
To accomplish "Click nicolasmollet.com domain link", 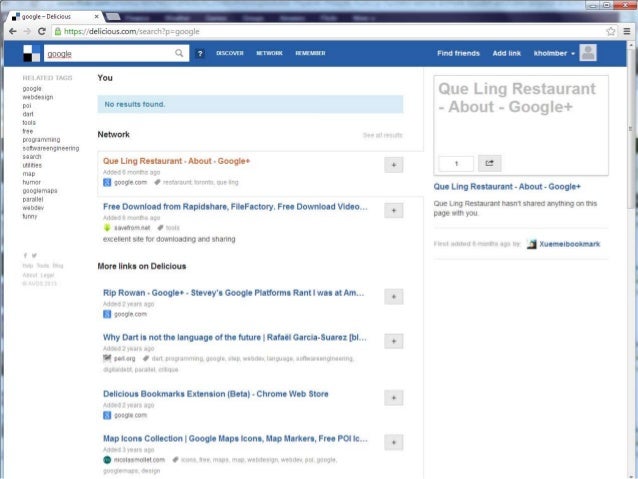I will [139, 460].
